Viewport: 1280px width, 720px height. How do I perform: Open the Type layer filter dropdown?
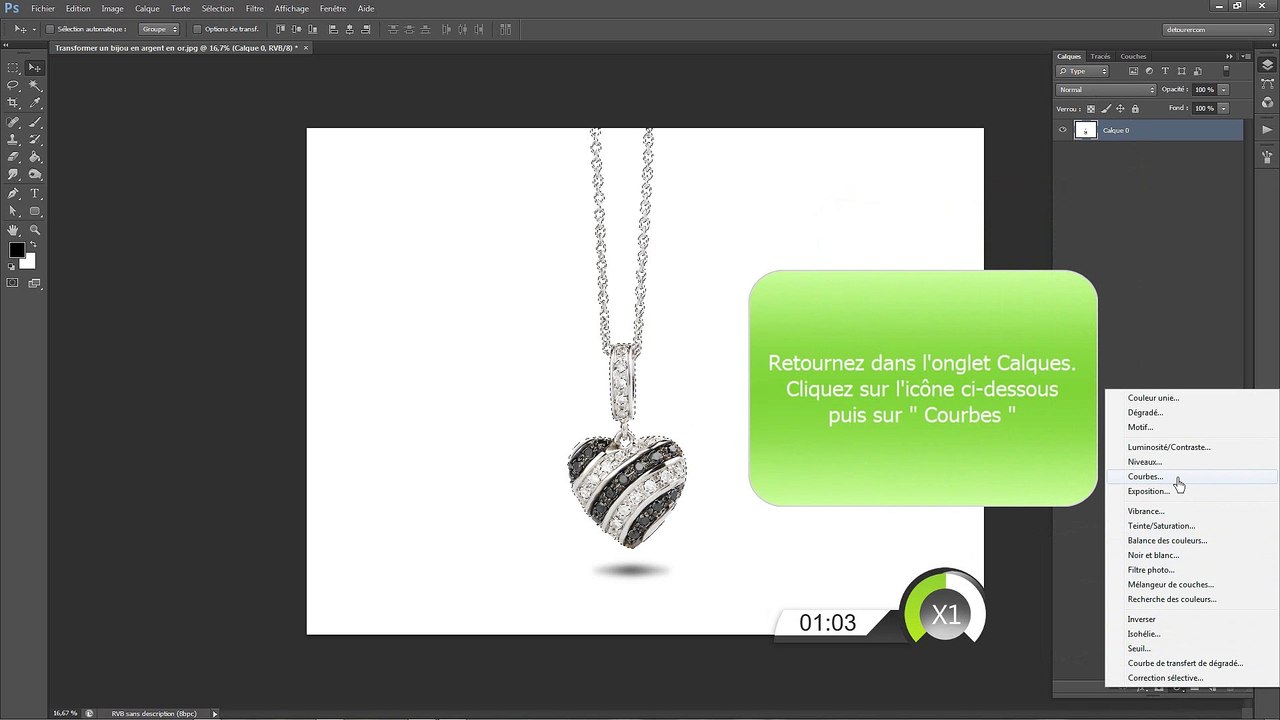[x=1084, y=71]
